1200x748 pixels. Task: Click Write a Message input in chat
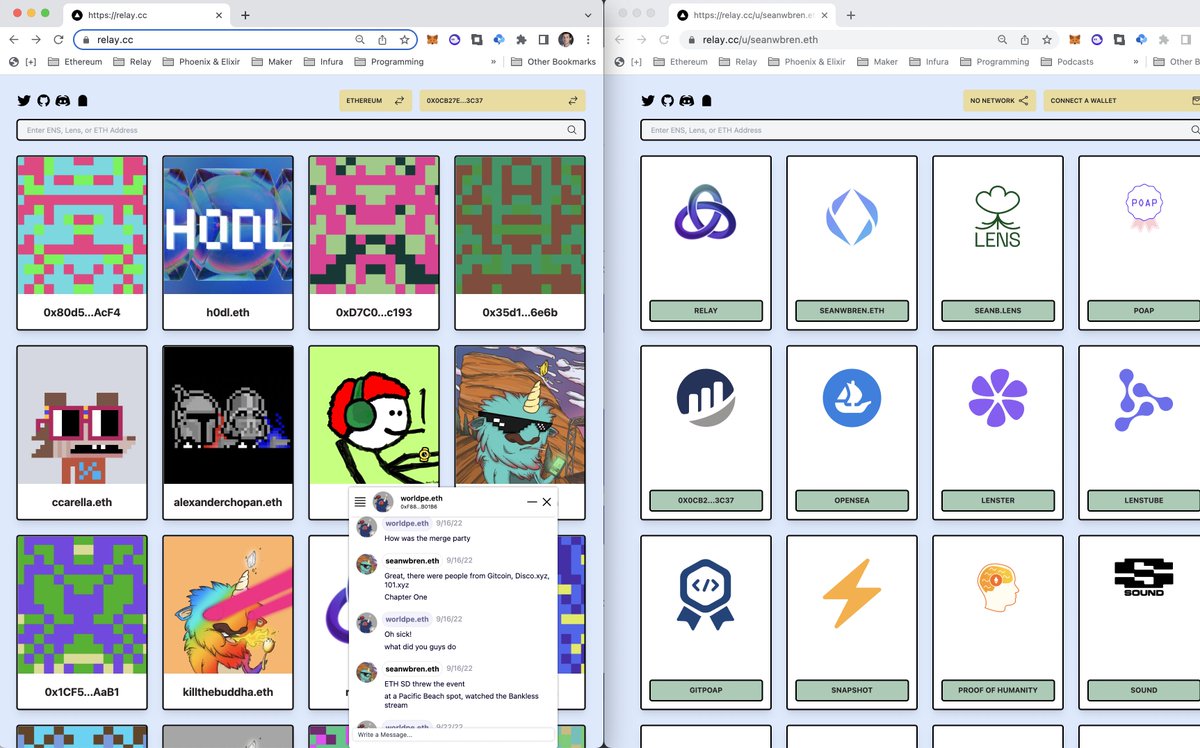(452, 735)
